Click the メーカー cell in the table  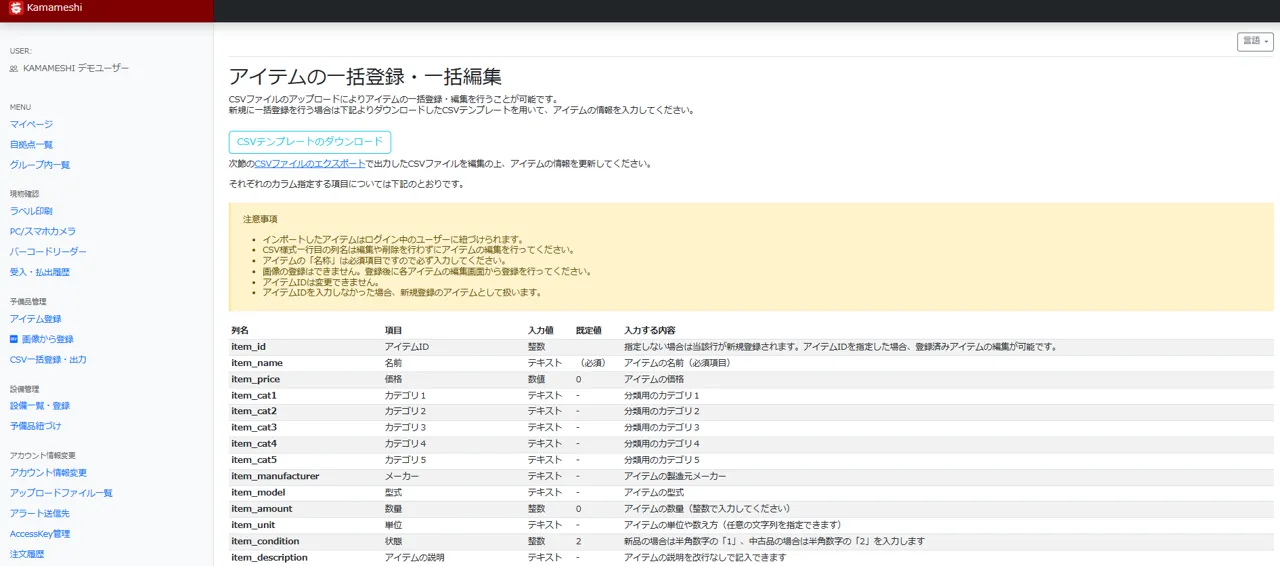click(x=402, y=476)
